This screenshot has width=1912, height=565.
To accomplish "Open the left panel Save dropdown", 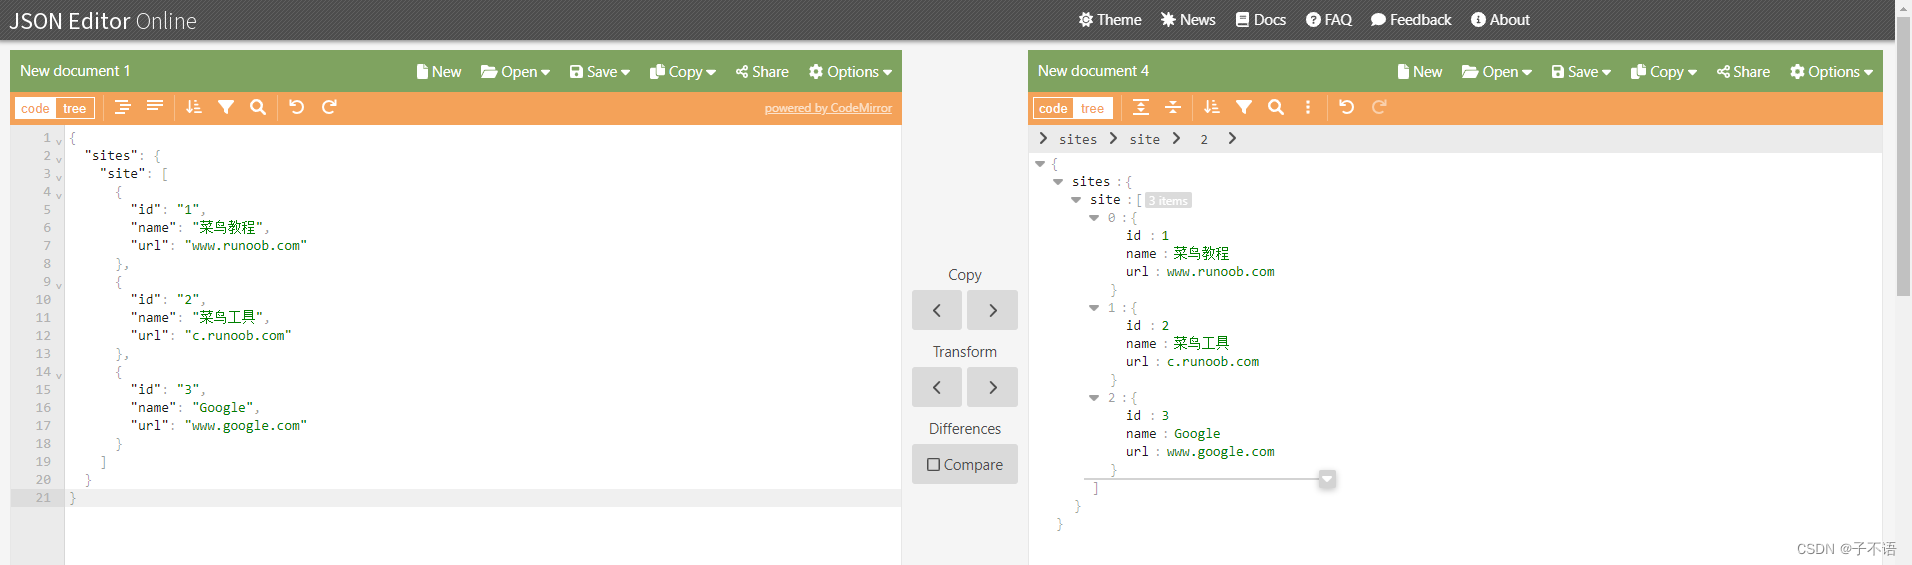I will 600,72.
